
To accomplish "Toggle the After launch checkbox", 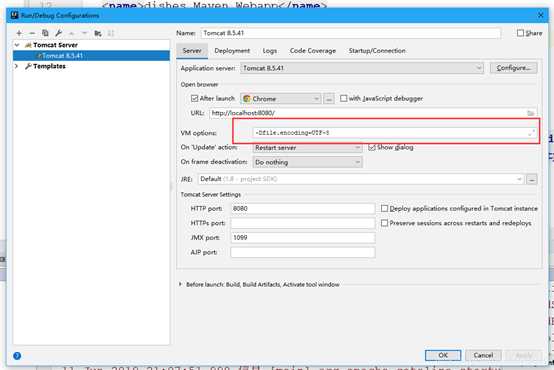I will click(194, 98).
